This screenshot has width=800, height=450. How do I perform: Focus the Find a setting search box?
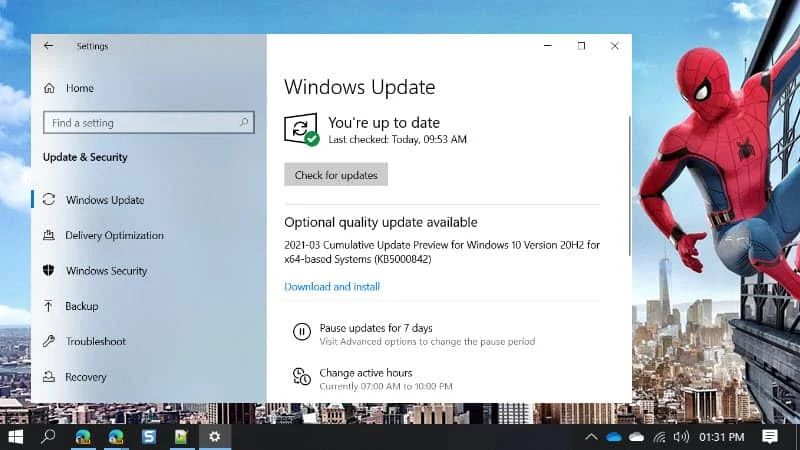point(148,122)
